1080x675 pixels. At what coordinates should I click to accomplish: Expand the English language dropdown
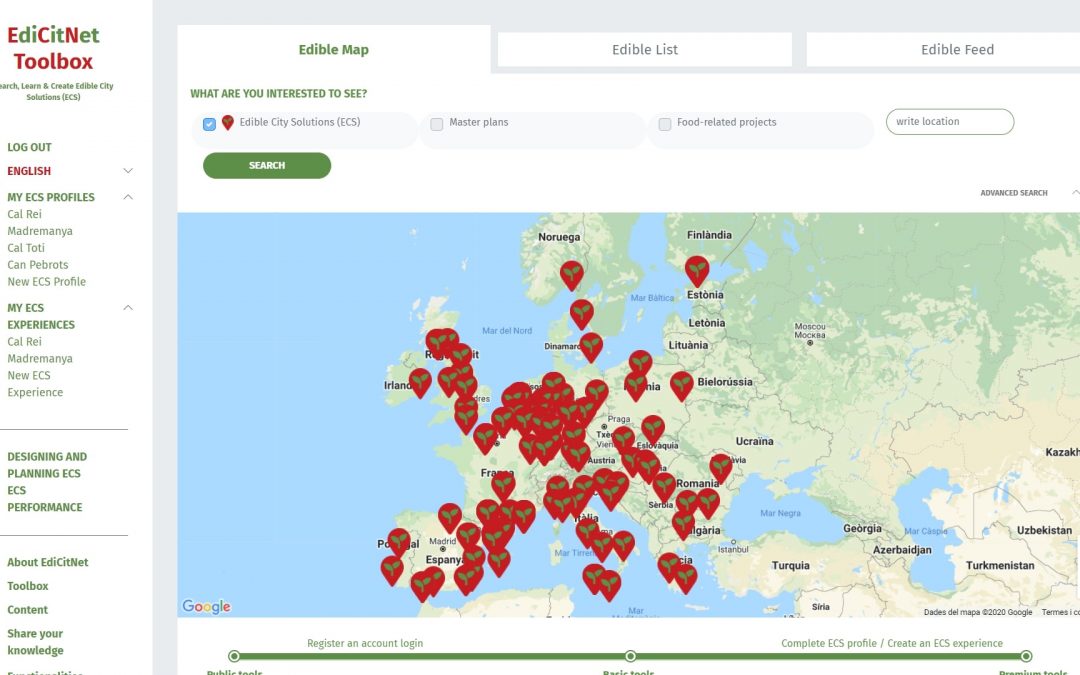[x=128, y=171]
